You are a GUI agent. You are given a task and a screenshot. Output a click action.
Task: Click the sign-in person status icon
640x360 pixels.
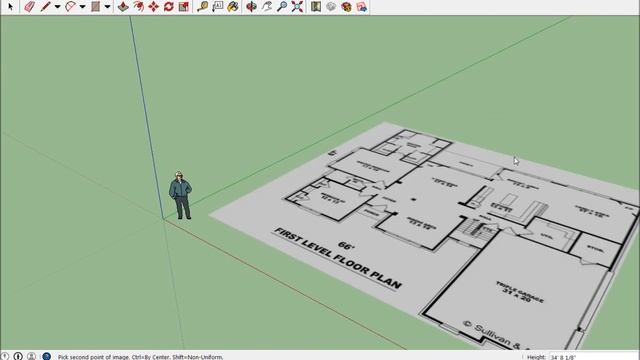[x=31, y=356]
